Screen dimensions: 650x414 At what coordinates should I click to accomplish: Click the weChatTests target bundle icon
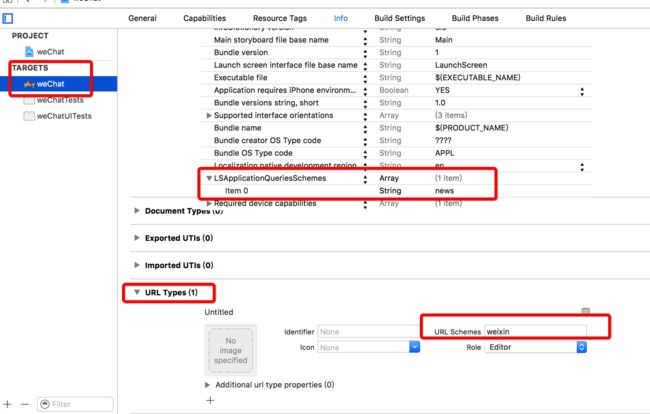click(x=29, y=100)
